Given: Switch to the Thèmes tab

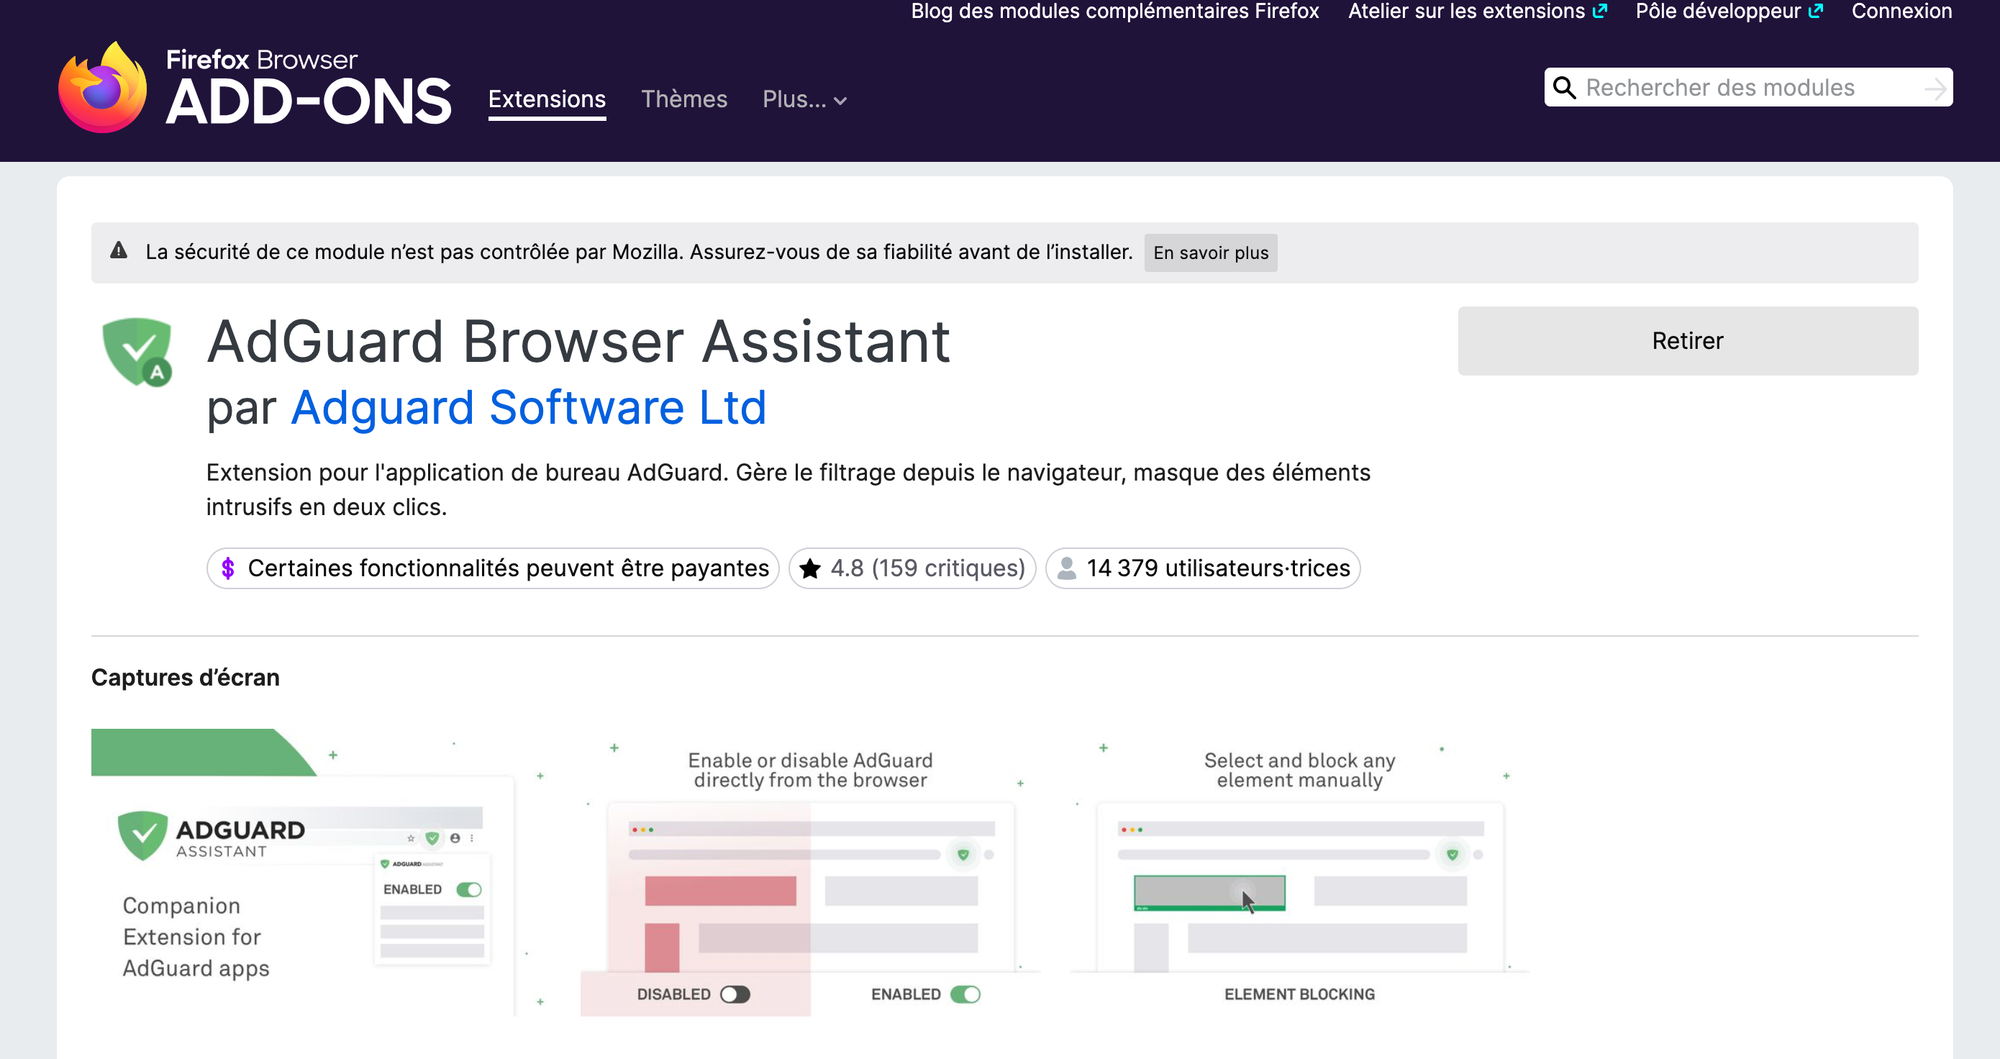Looking at the screenshot, I should [x=684, y=100].
